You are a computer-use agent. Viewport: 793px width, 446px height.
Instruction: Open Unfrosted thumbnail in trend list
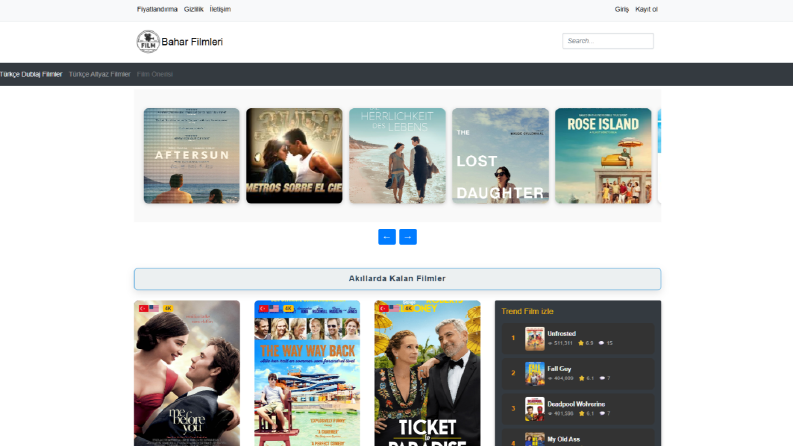535,338
